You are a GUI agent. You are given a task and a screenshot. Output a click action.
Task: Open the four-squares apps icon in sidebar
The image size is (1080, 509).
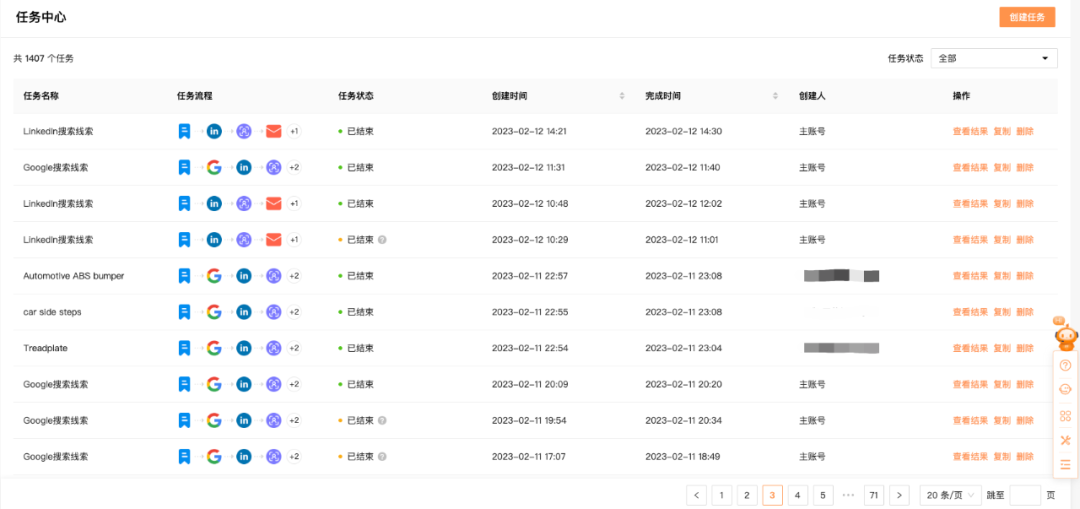[1065, 415]
